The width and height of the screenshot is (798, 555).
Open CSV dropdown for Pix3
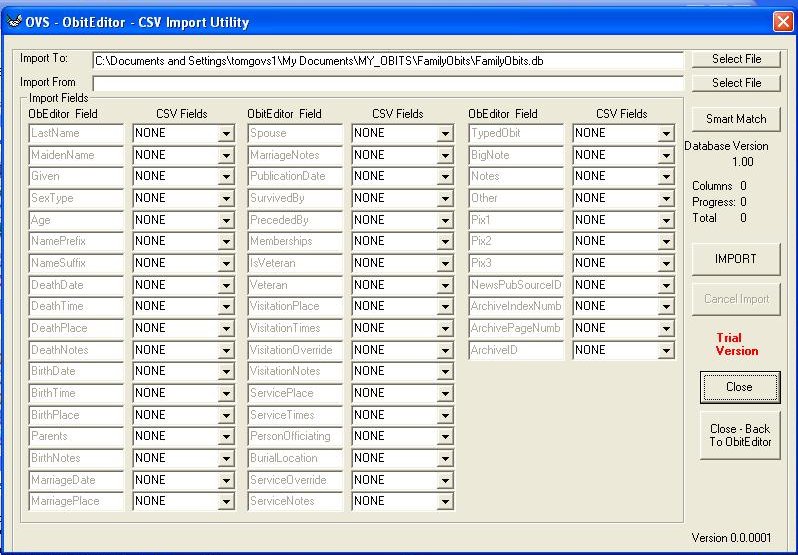[666, 264]
